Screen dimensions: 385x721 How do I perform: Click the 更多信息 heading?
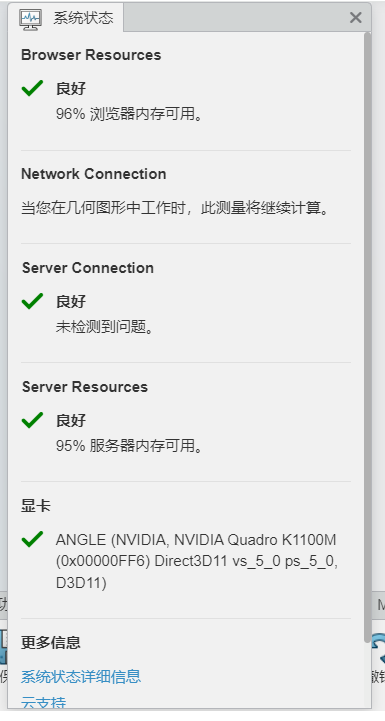pyautogui.click(x=51, y=642)
